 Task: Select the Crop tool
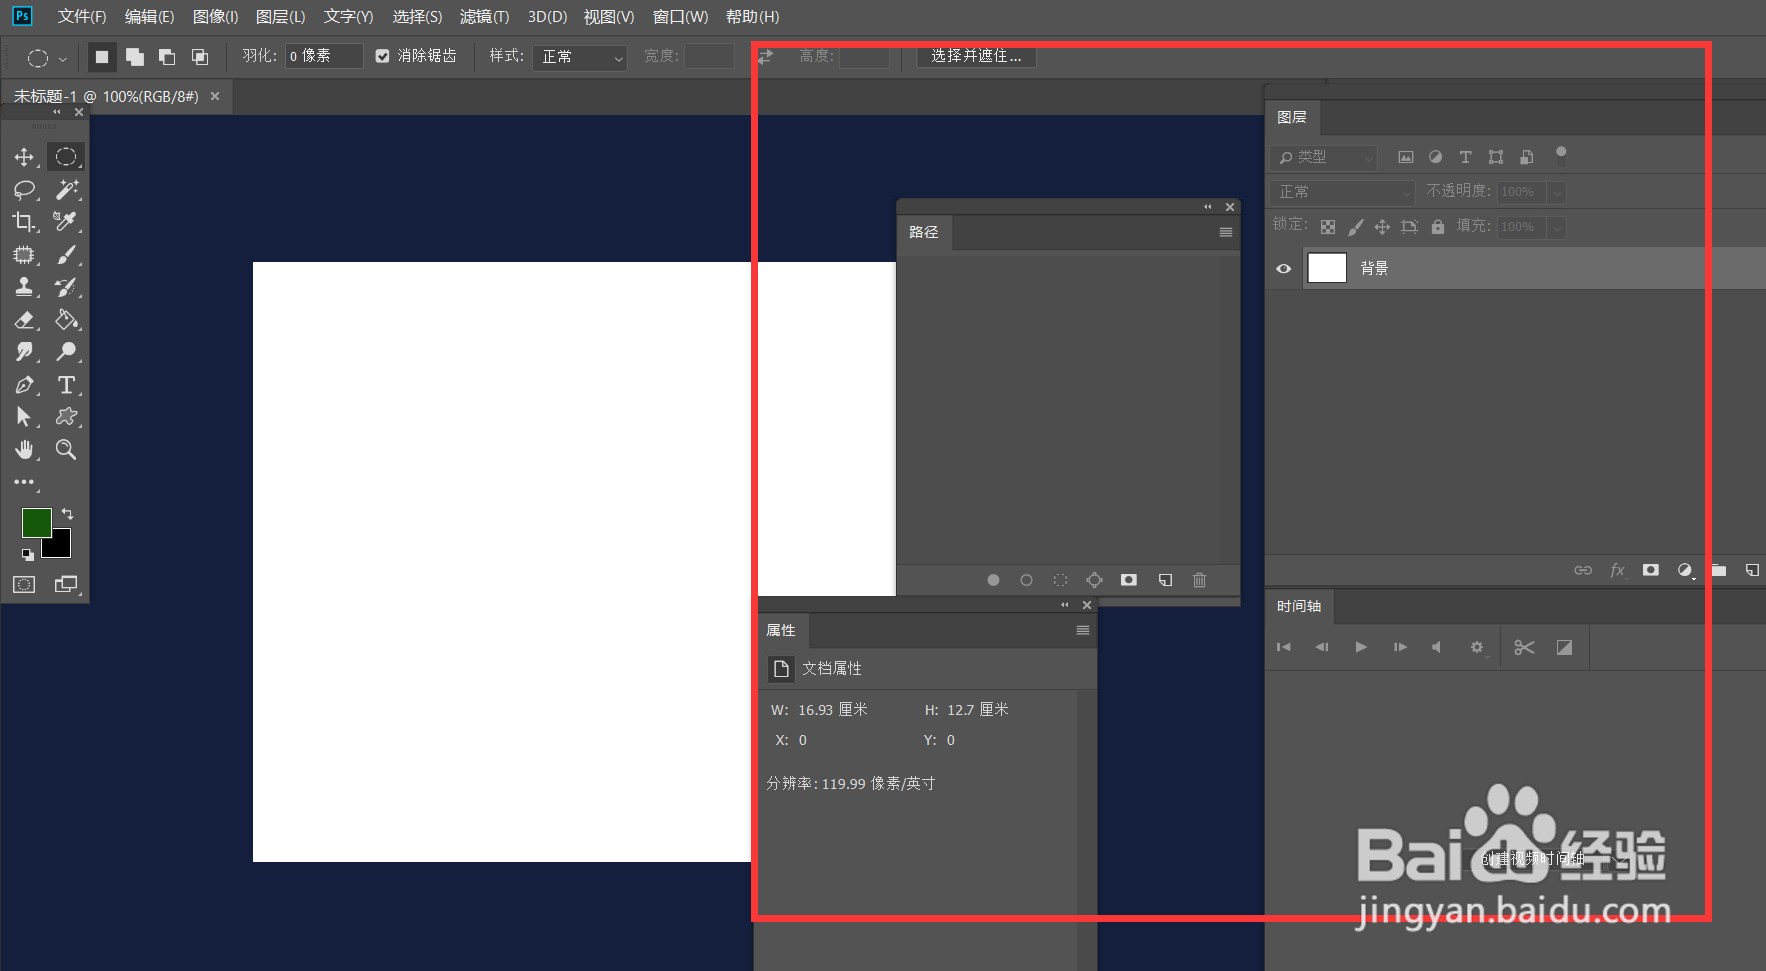click(24, 222)
